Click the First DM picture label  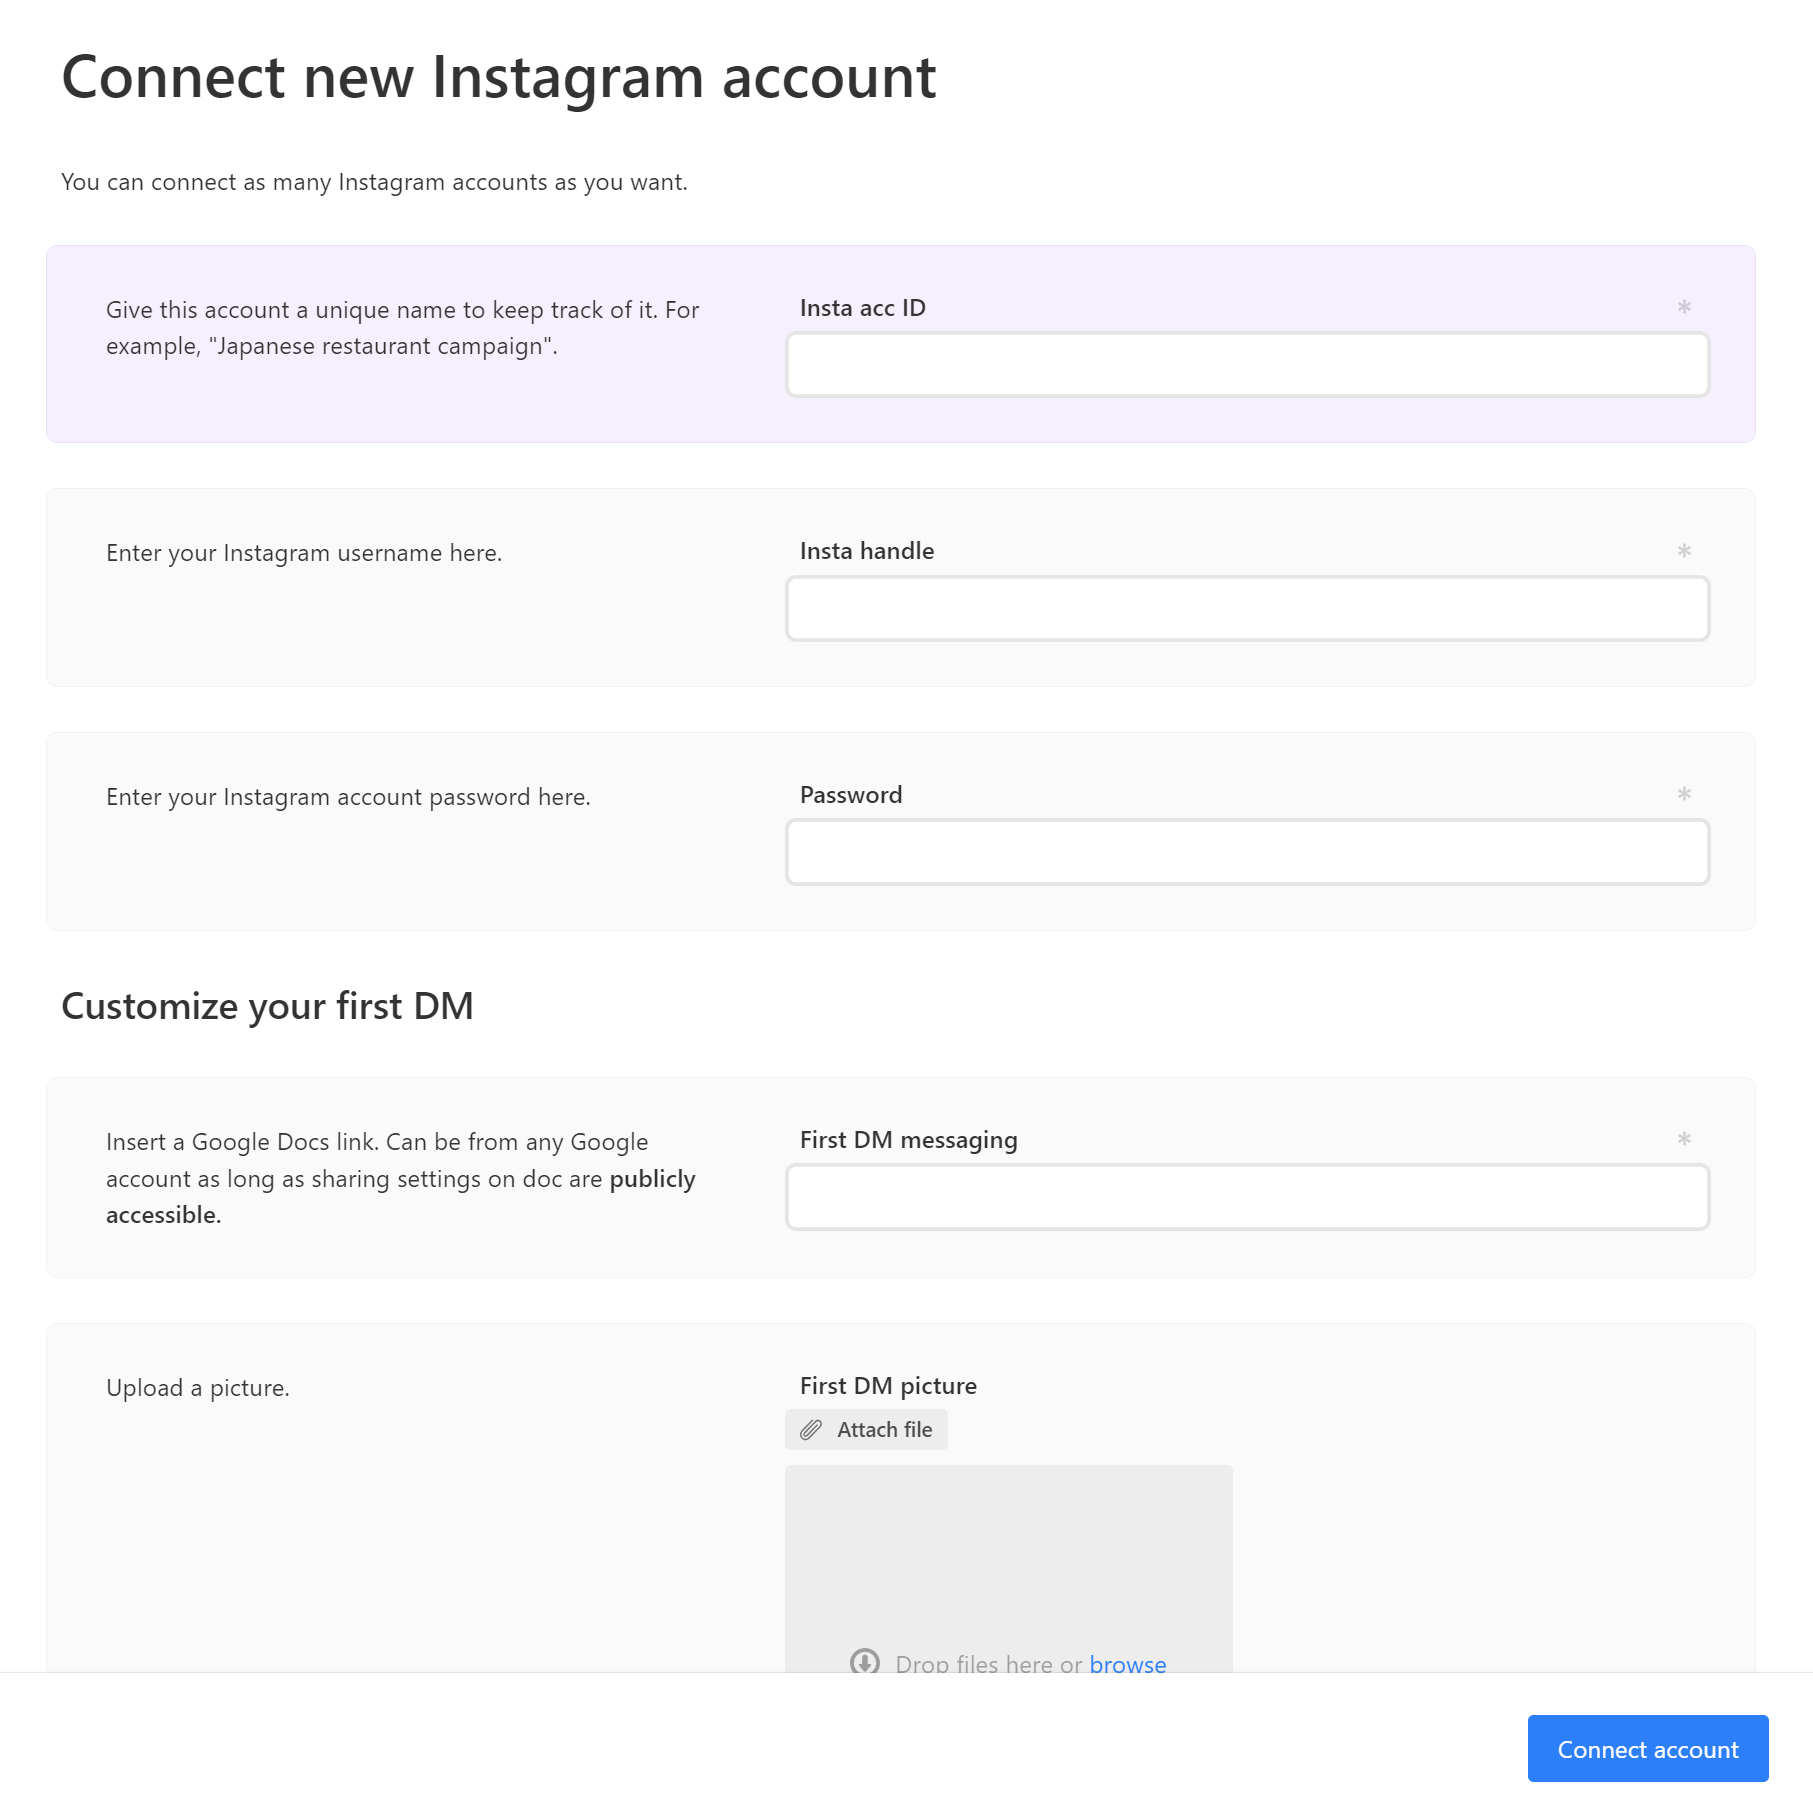887,1386
